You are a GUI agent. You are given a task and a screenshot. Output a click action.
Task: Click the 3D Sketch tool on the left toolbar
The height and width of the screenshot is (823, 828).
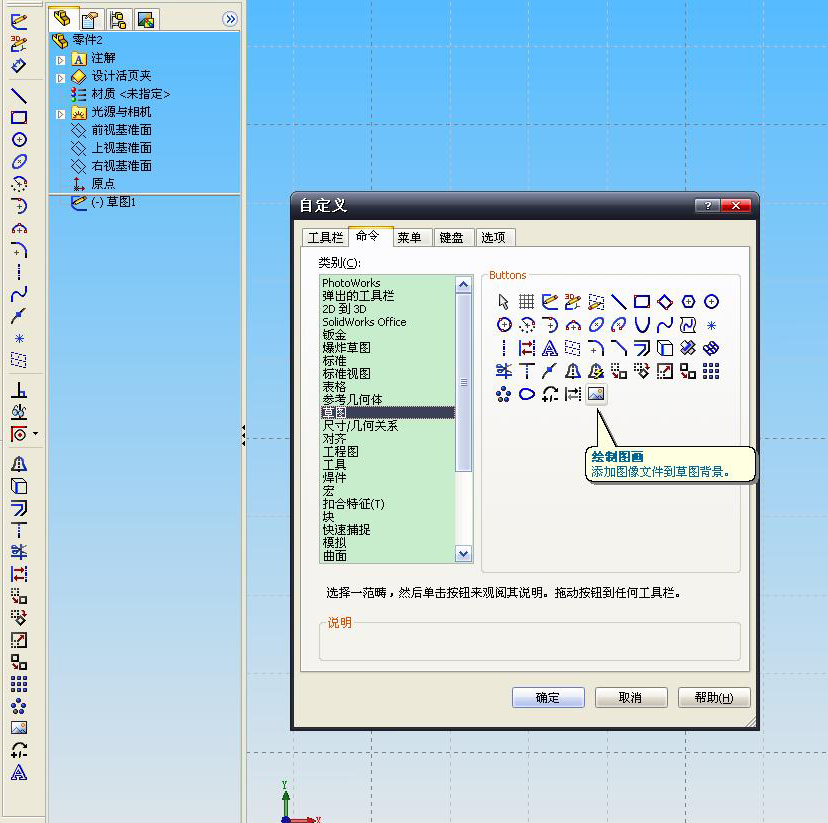click(x=19, y=44)
